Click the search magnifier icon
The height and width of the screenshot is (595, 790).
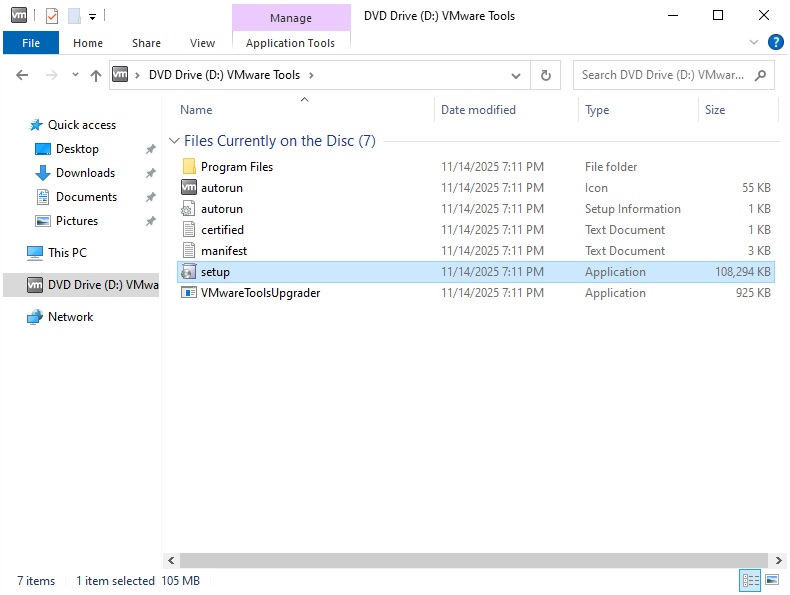[761, 75]
